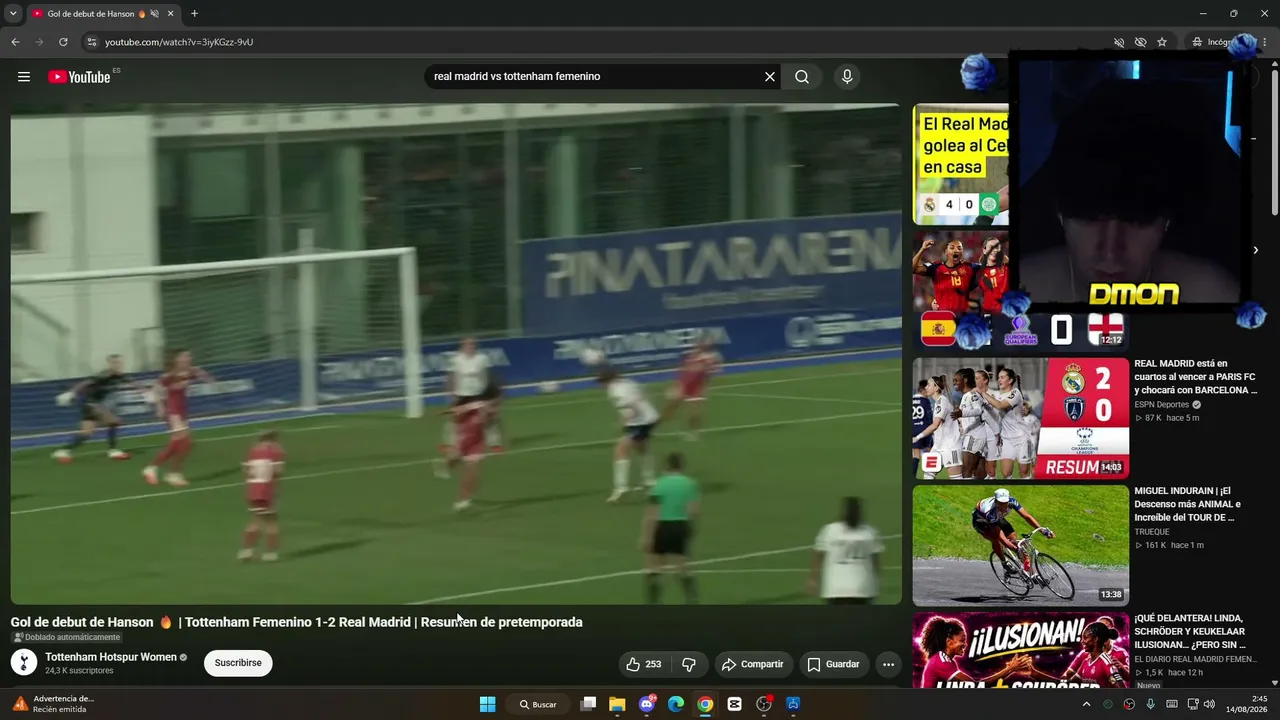The image size is (1280, 720).
Task: Open Tottenham Hotspur Women channel avatar
Action: pos(24,662)
